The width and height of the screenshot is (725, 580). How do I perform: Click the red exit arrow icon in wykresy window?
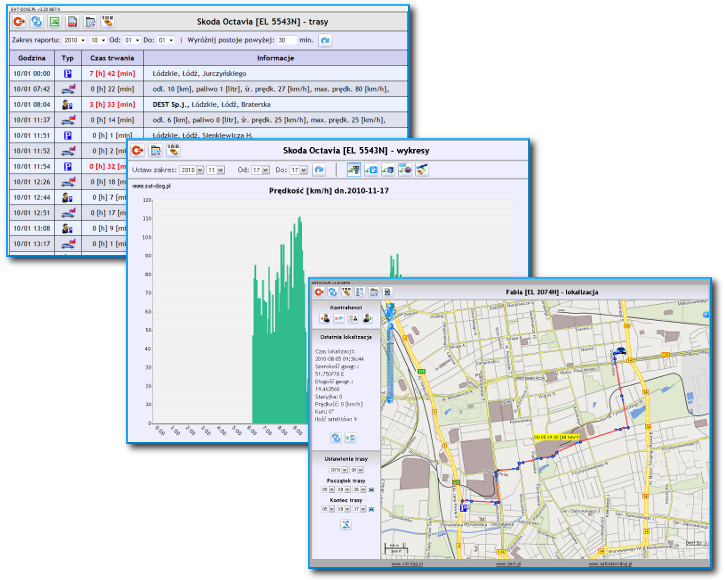[x=137, y=150]
